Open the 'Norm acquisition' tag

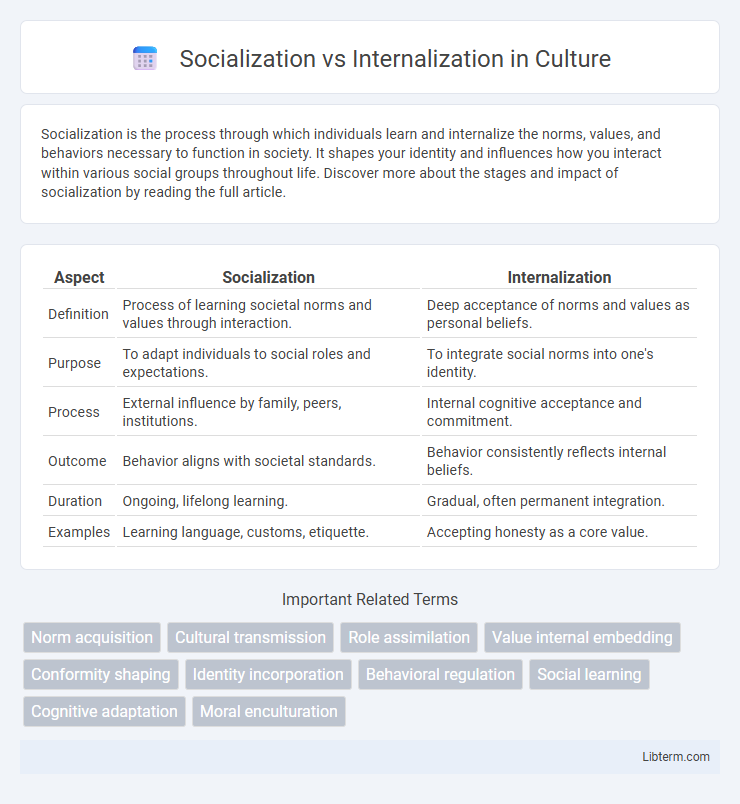tap(92, 637)
